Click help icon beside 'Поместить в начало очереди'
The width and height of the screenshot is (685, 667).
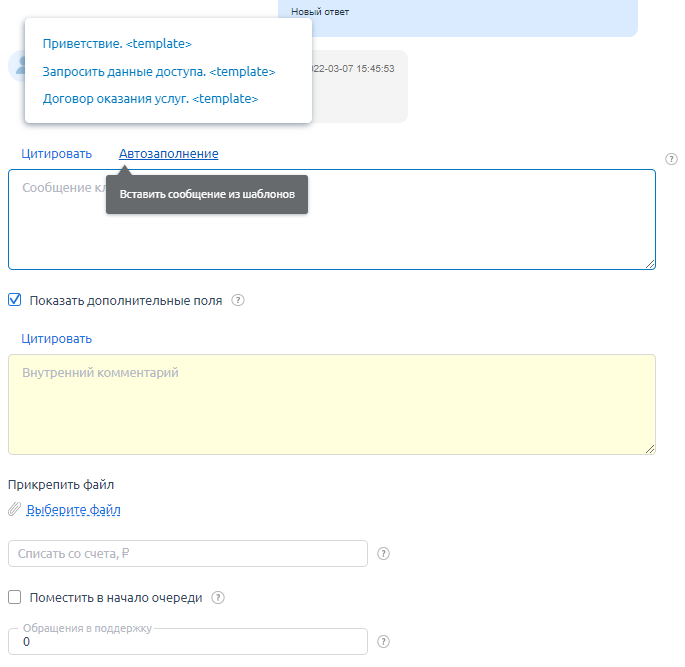point(218,598)
